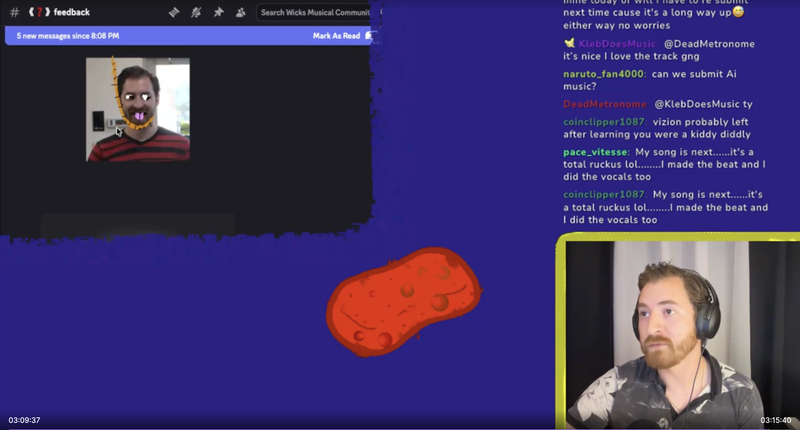Screen dimensions: 800x430
Task: Click the KlebDoesMusic username in chat
Action: (x=617, y=44)
